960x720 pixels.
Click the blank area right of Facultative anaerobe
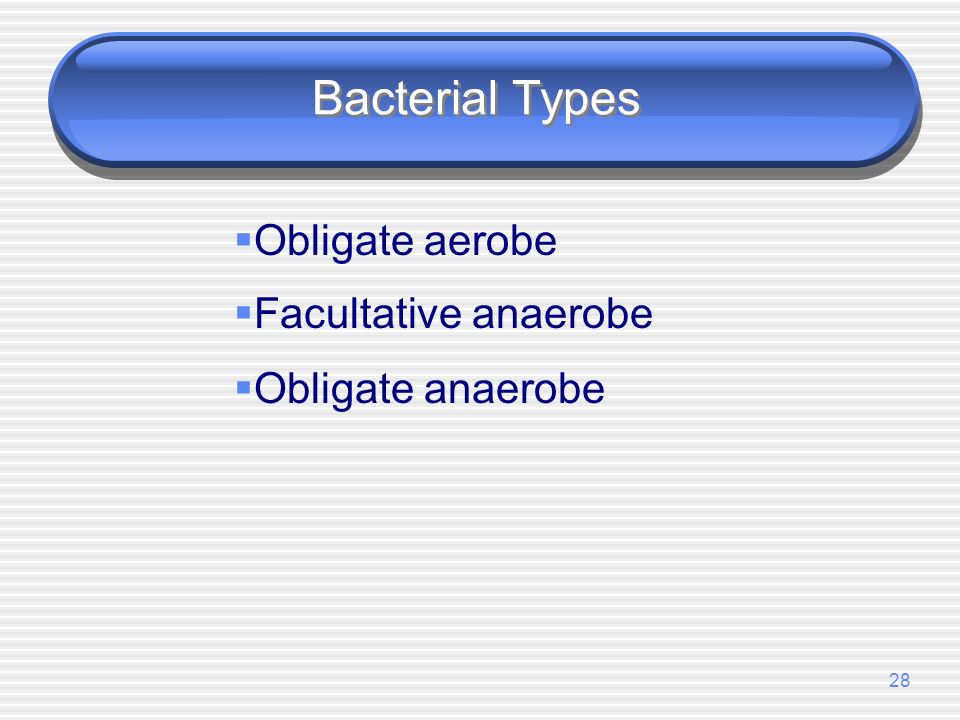point(796,313)
